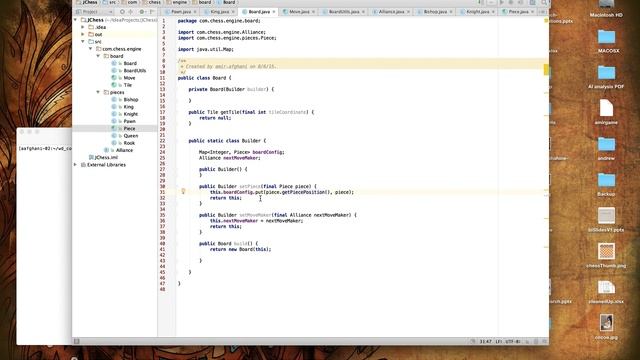Click Board class in navigation breadcrumb

(226, 2)
